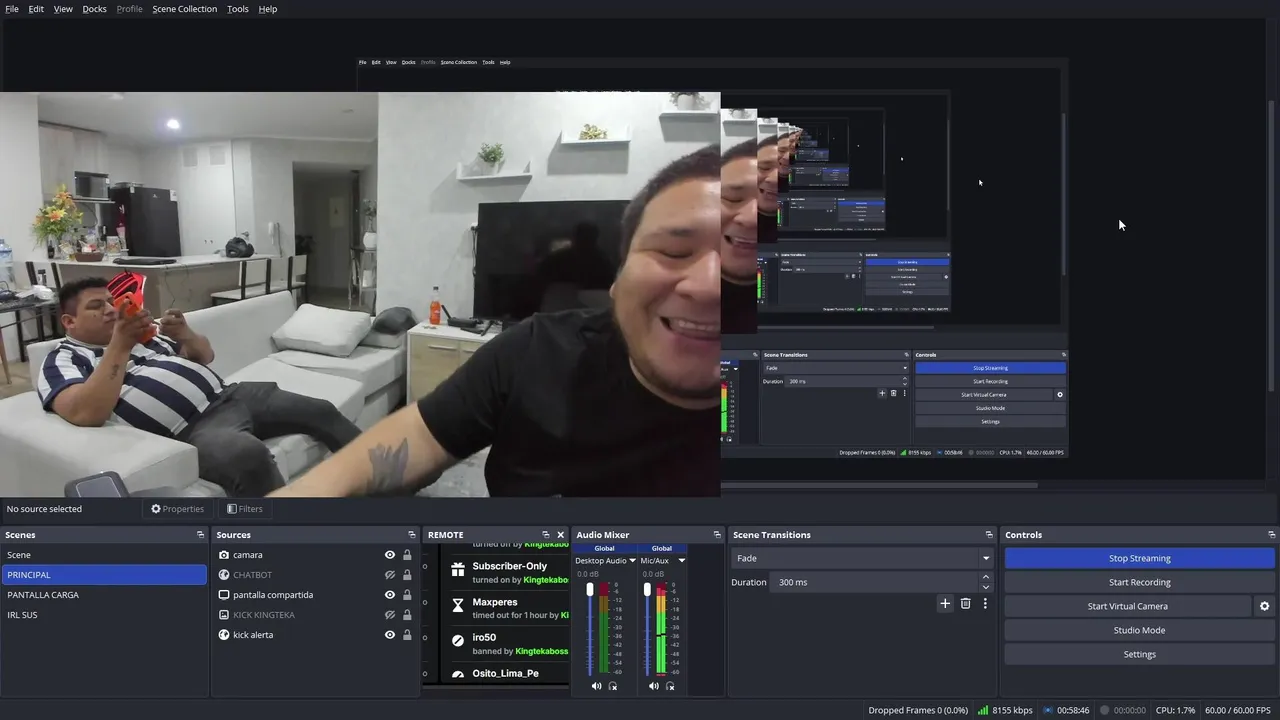The image size is (1280, 720).
Task: Toggle lock on CHATBOT source
Action: click(x=407, y=575)
